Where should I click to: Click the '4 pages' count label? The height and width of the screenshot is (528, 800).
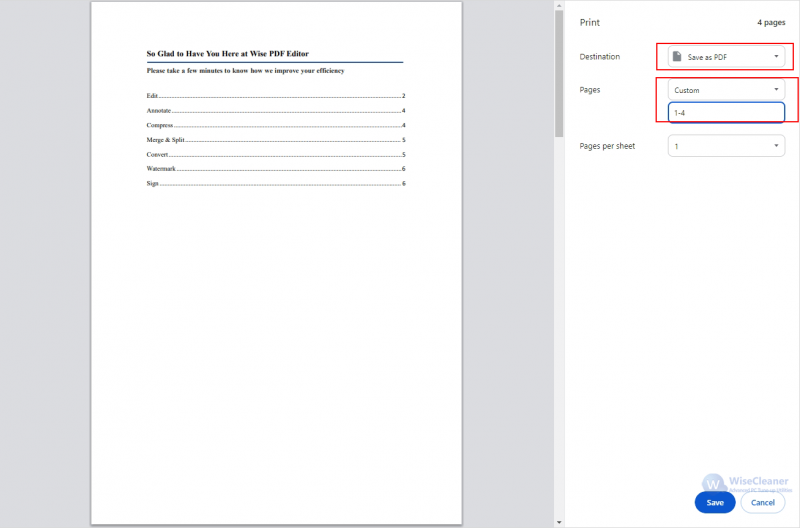(771, 22)
